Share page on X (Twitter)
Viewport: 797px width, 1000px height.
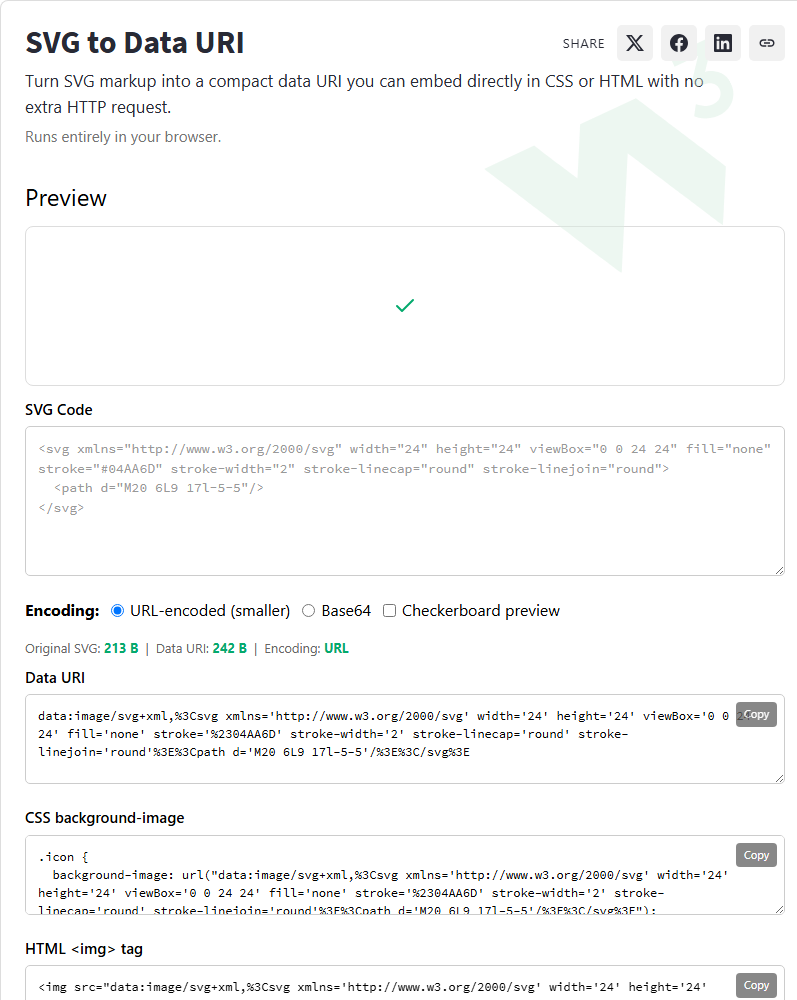coord(634,43)
